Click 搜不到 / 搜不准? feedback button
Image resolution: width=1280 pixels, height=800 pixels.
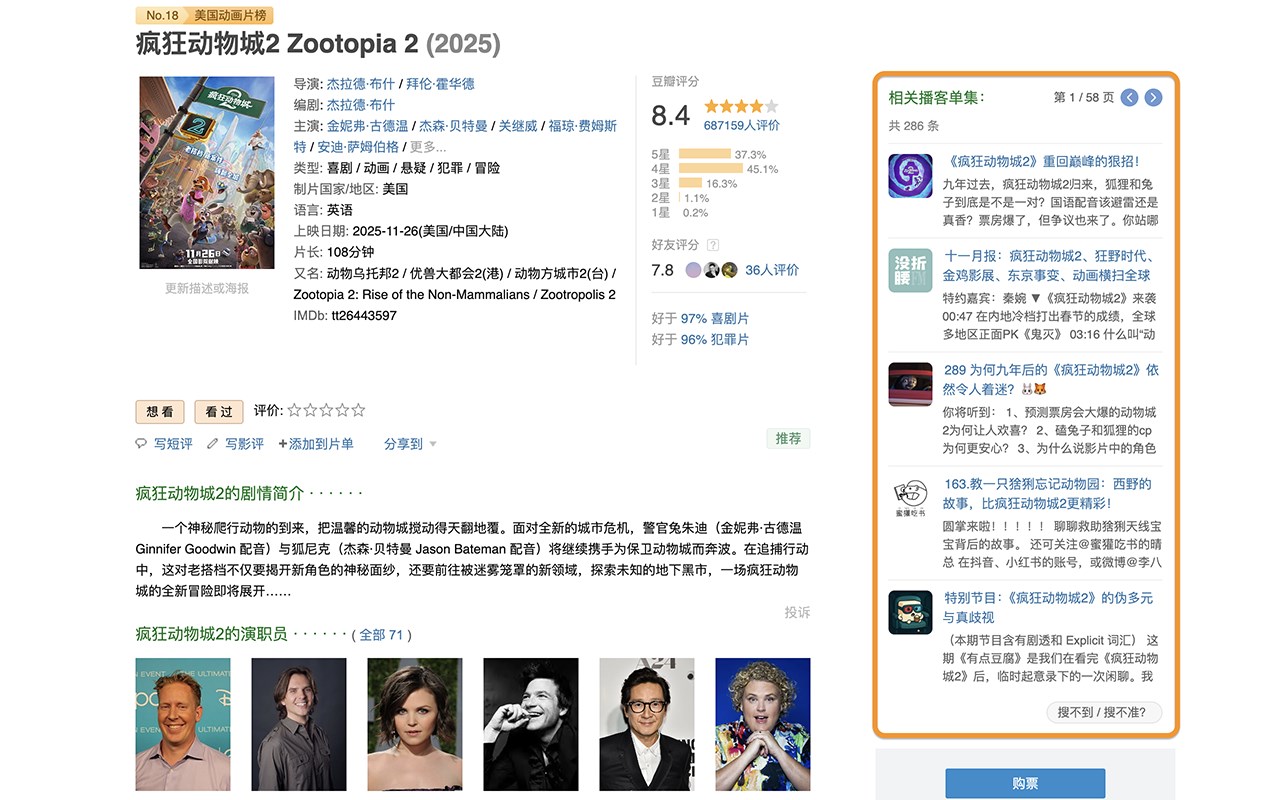point(1104,712)
